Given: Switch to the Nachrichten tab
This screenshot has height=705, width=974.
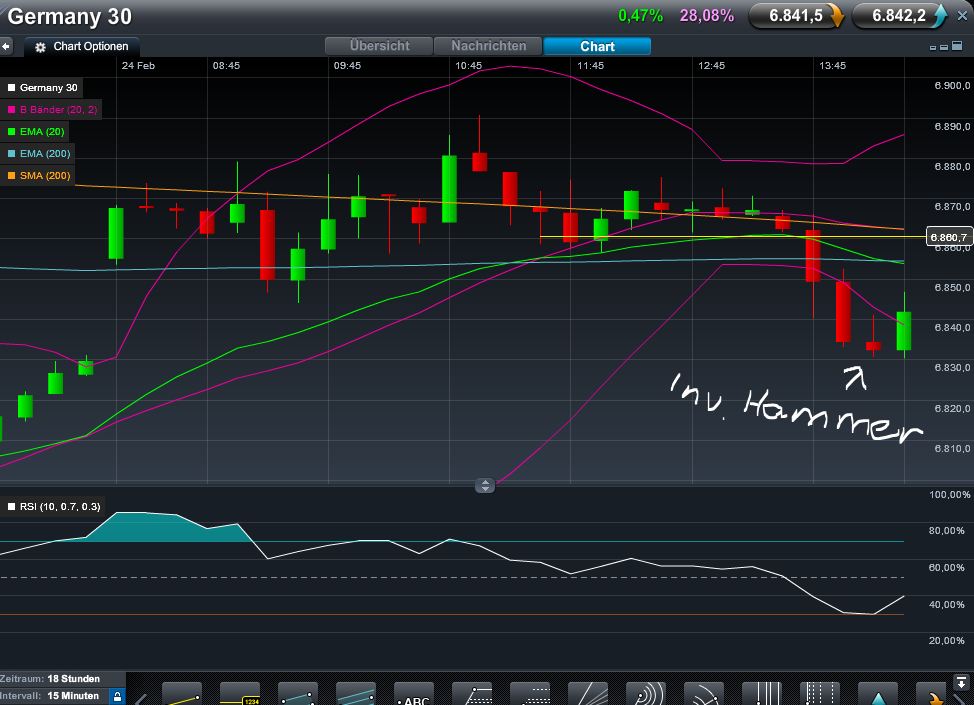Looking at the screenshot, I should coord(487,45).
